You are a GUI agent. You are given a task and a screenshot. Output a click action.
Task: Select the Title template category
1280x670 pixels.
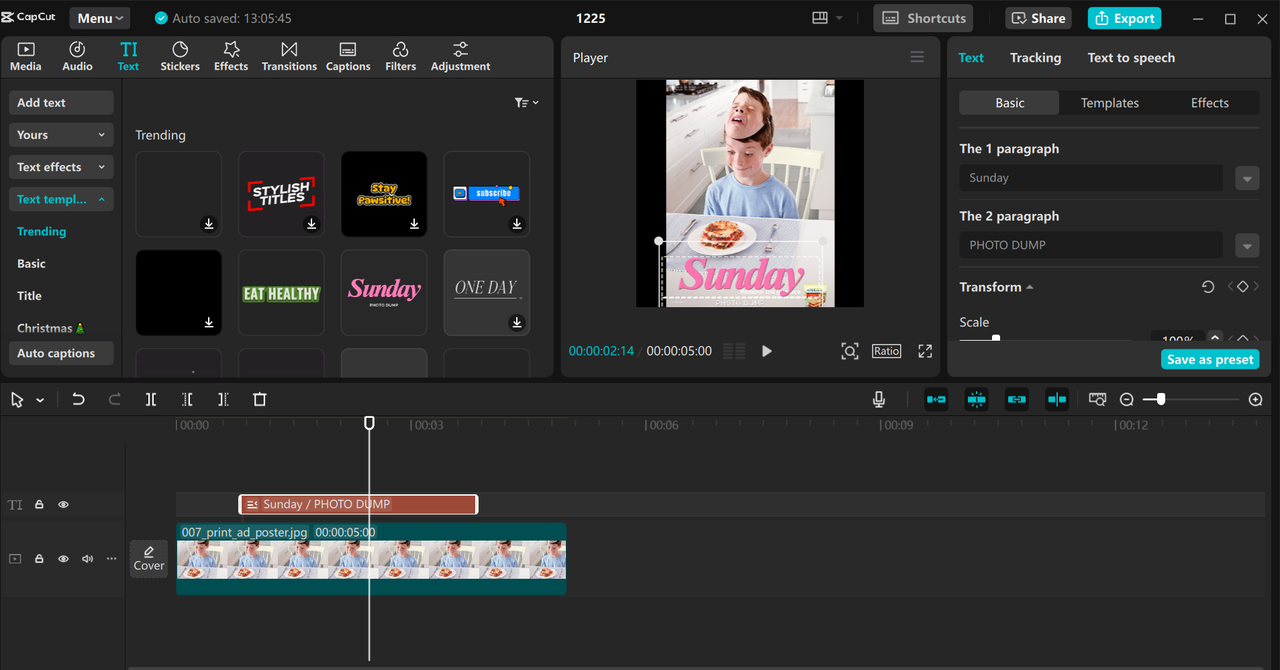coord(29,296)
